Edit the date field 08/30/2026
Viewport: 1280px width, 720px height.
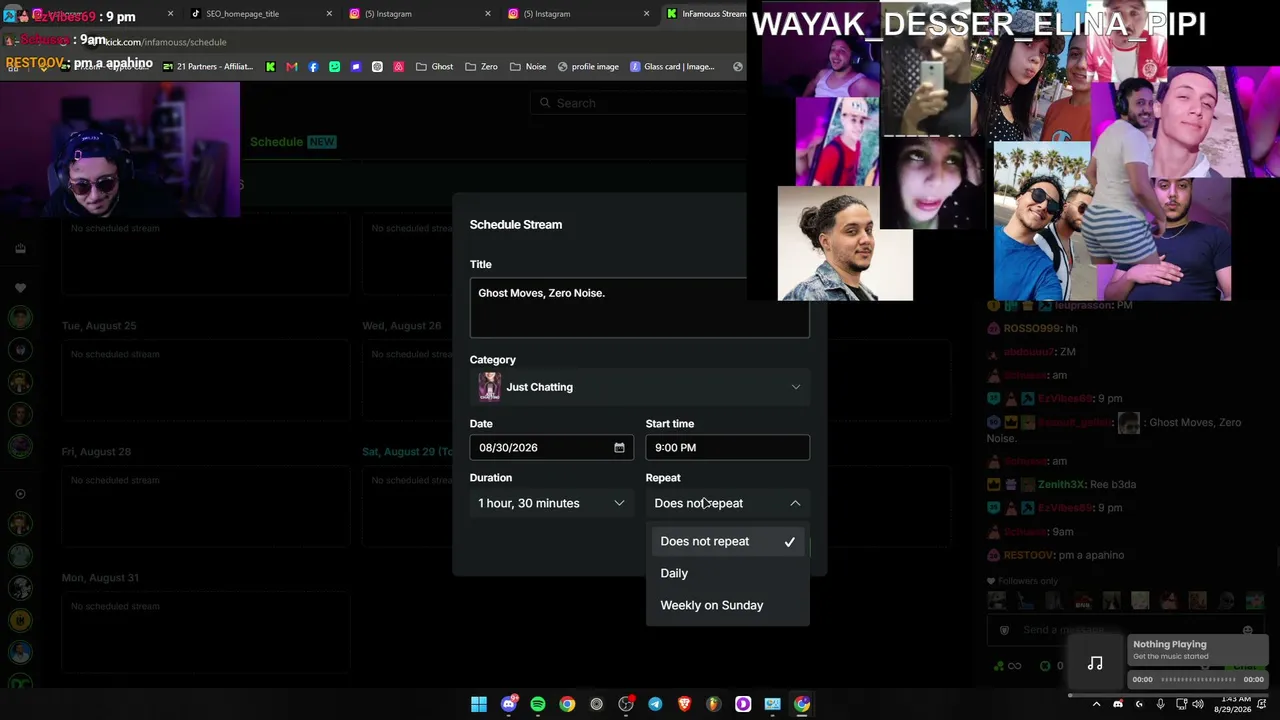coord(551,448)
